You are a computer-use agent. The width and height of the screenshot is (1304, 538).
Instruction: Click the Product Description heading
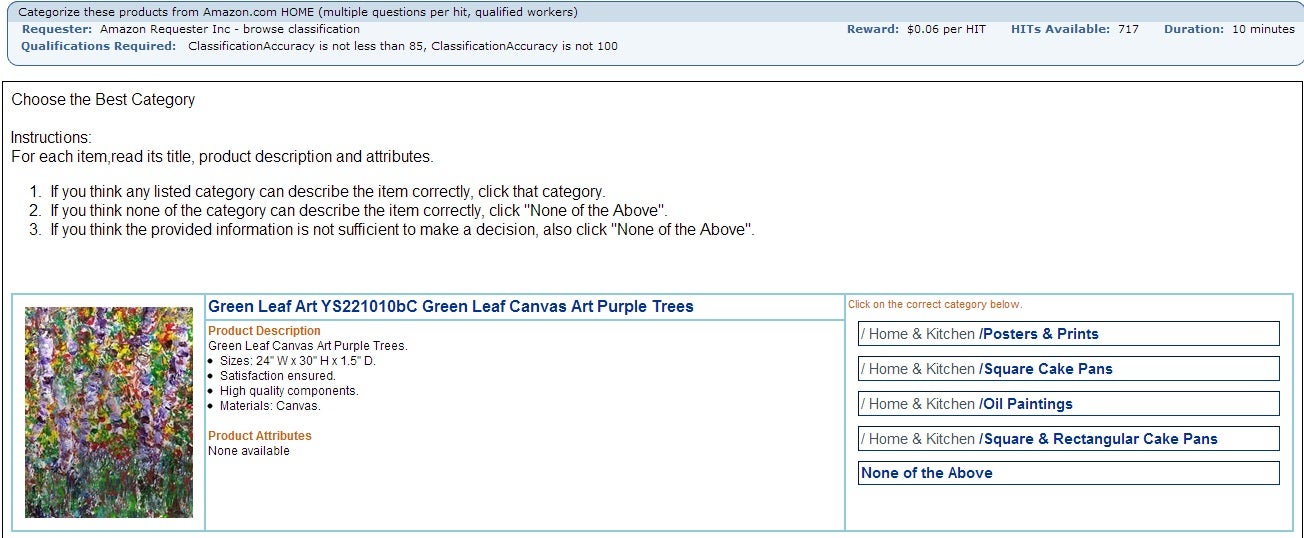coord(264,331)
